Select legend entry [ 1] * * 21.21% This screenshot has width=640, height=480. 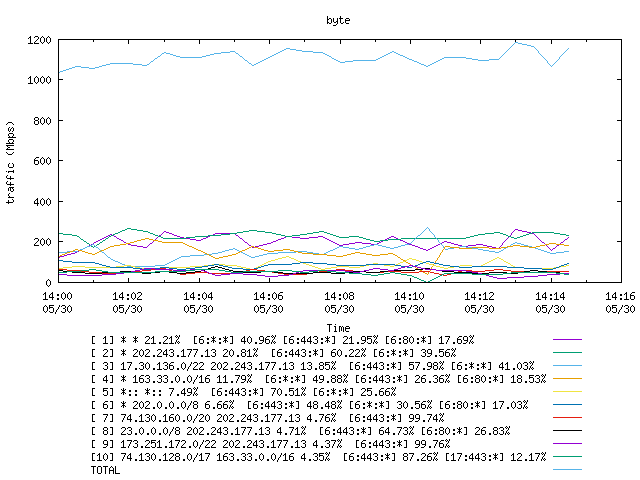tap(282, 340)
